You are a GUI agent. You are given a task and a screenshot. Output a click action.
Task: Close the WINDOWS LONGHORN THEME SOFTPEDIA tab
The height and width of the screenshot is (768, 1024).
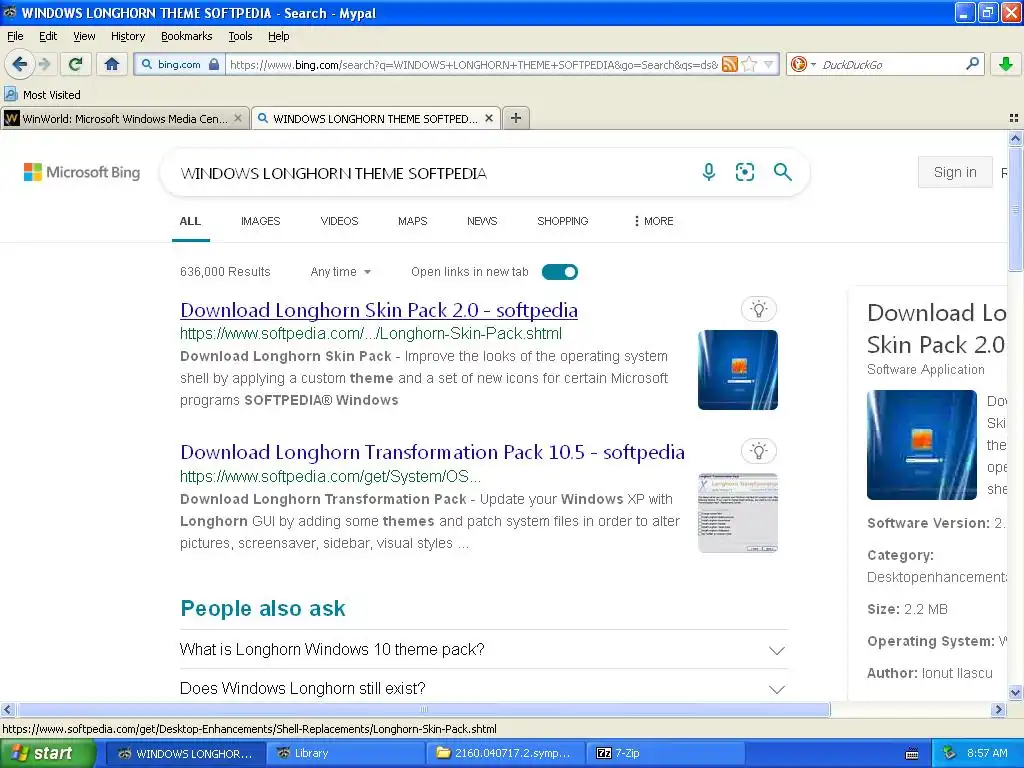(488, 118)
